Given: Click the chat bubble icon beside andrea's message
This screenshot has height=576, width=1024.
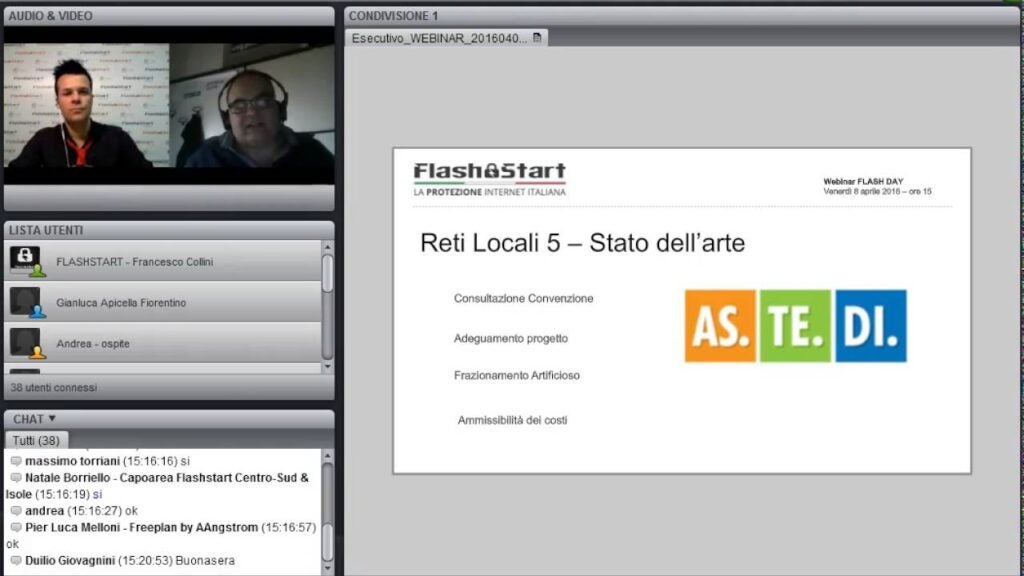Looking at the screenshot, I should click(x=16, y=511).
